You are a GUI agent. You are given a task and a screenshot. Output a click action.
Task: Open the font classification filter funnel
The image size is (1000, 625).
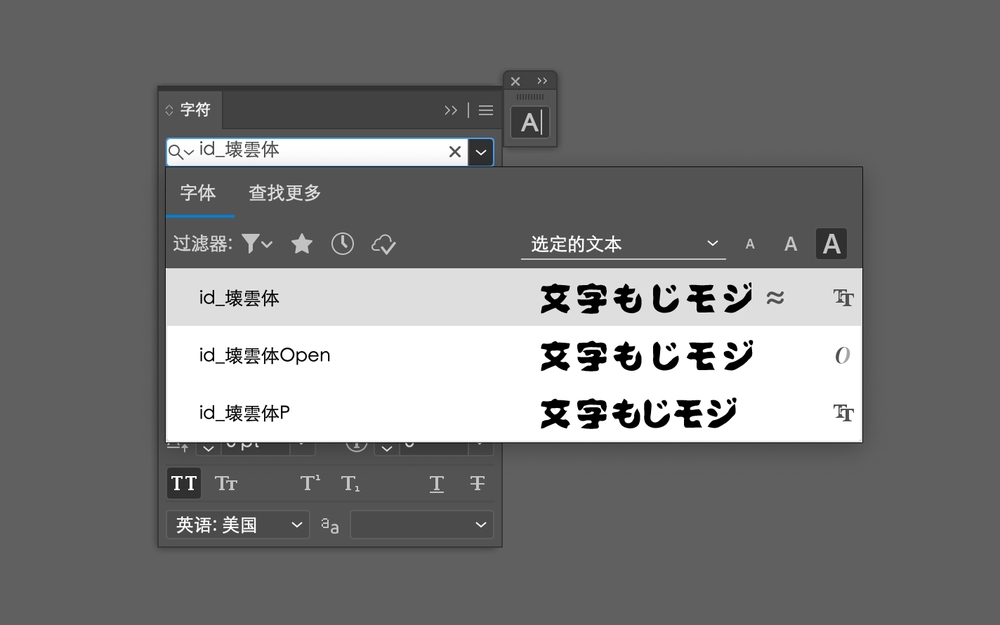tap(257, 244)
